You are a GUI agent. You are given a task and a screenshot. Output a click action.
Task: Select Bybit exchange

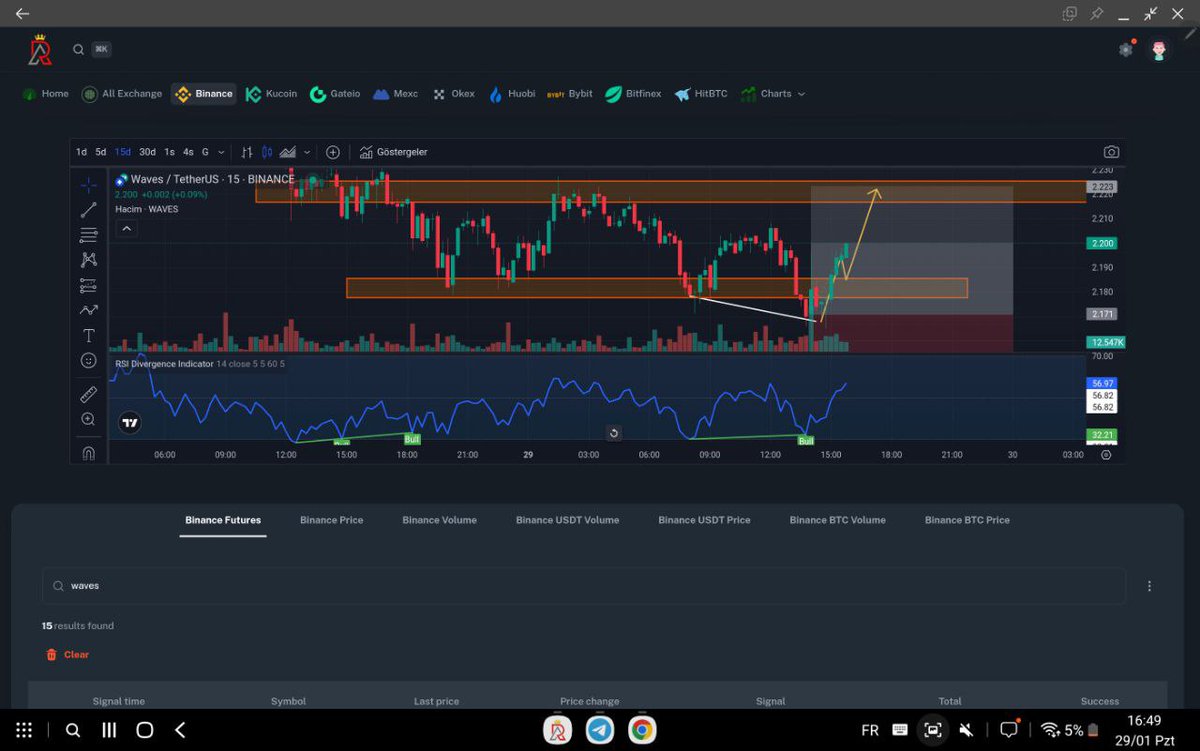[570, 94]
